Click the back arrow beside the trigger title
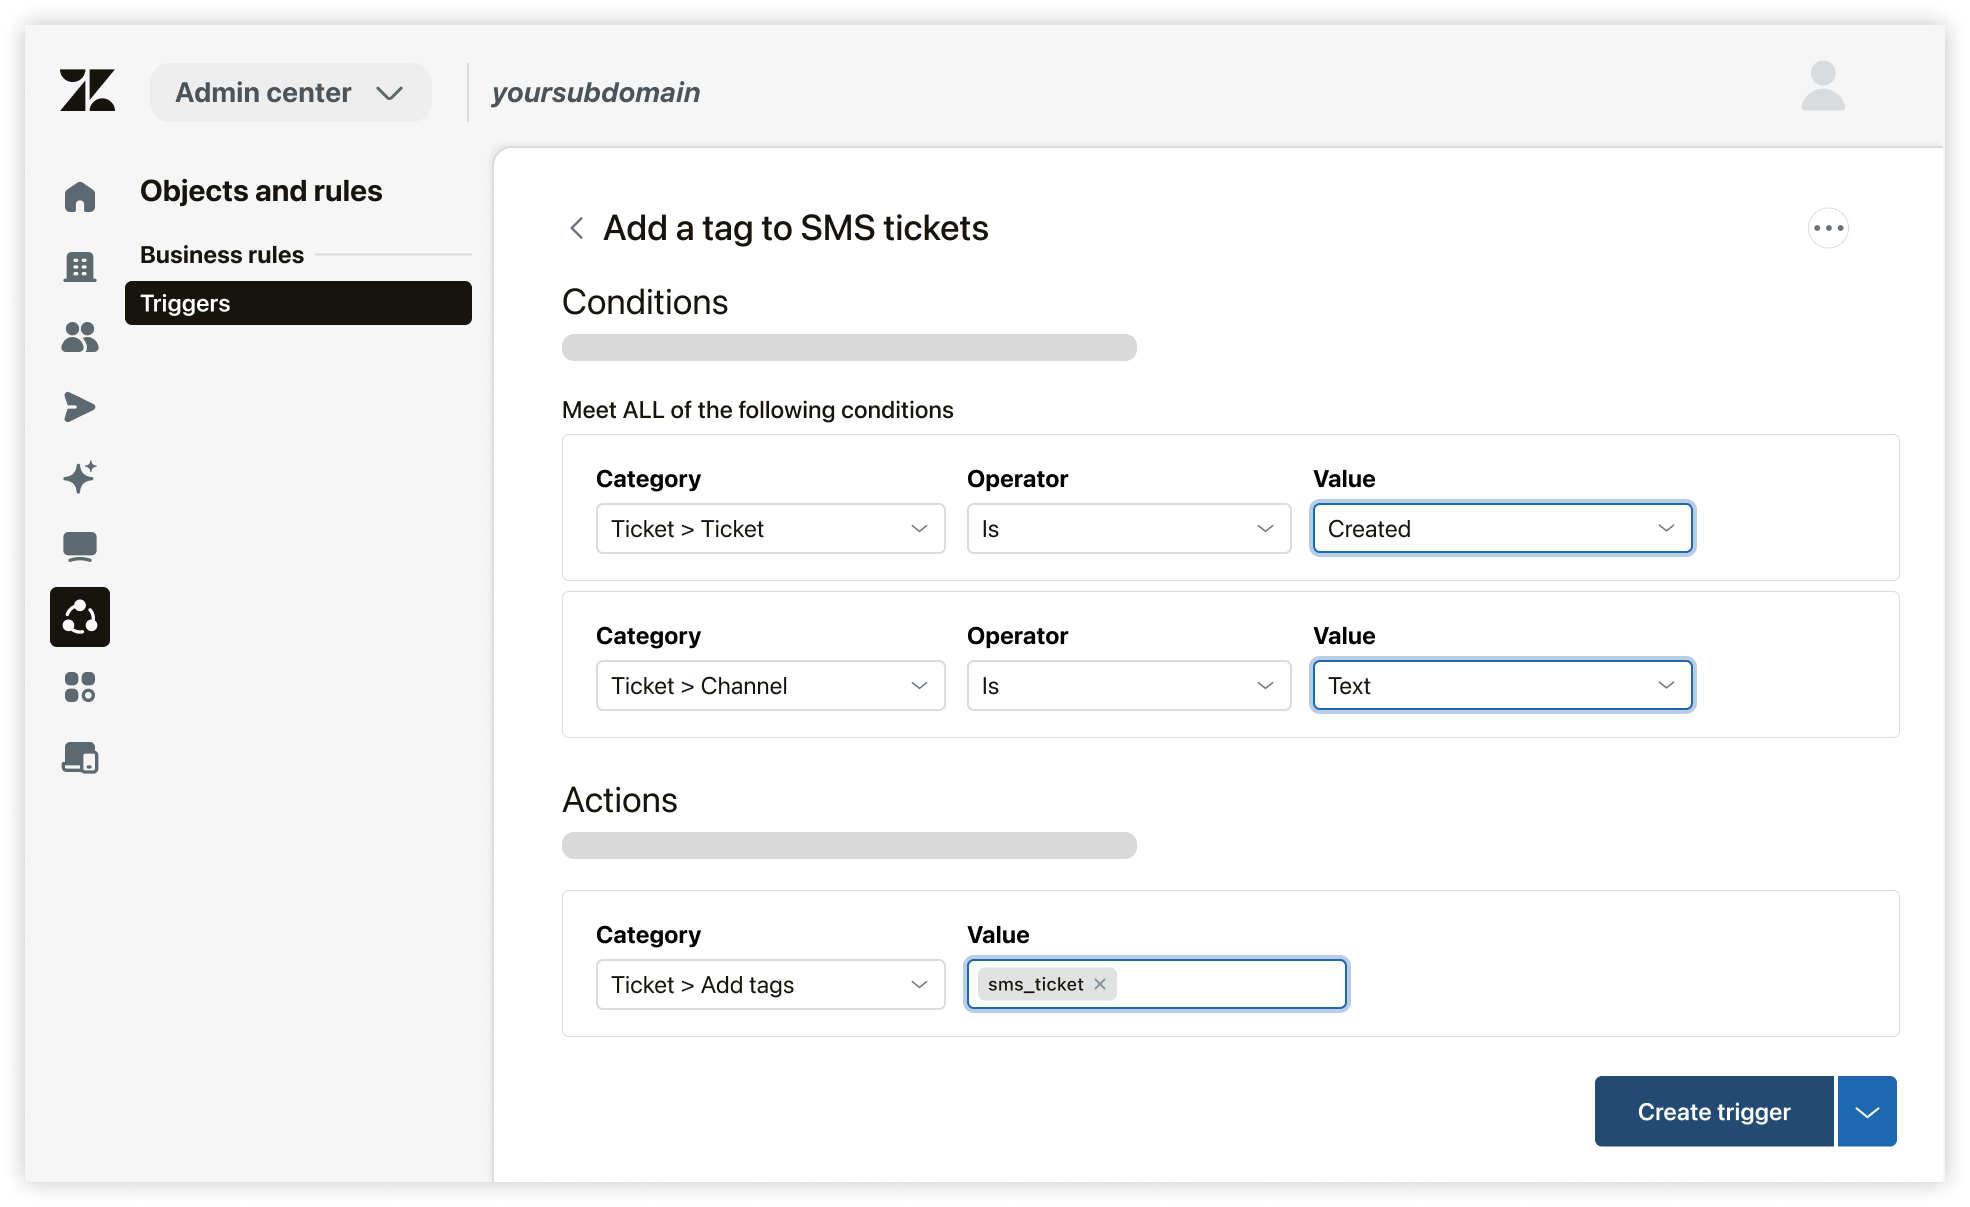This screenshot has height=1207, width=1970. pos(576,228)
